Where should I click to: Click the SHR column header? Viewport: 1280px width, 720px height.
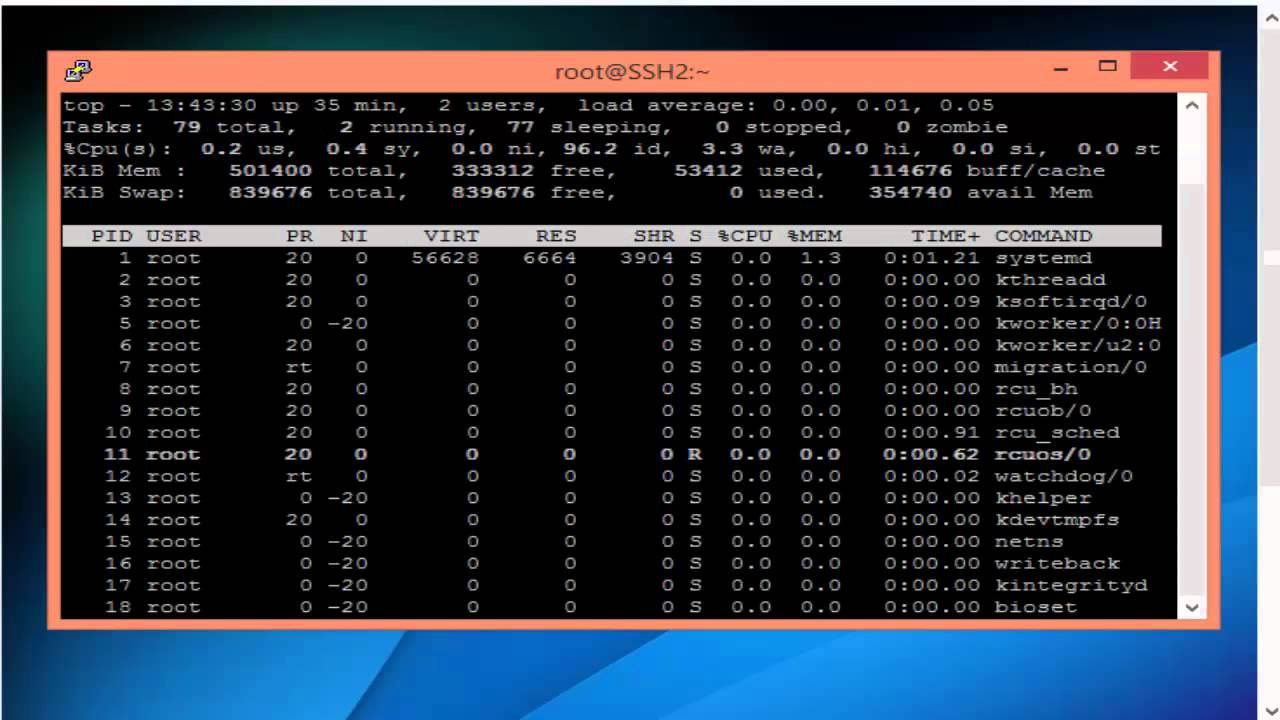pos(654,236)
